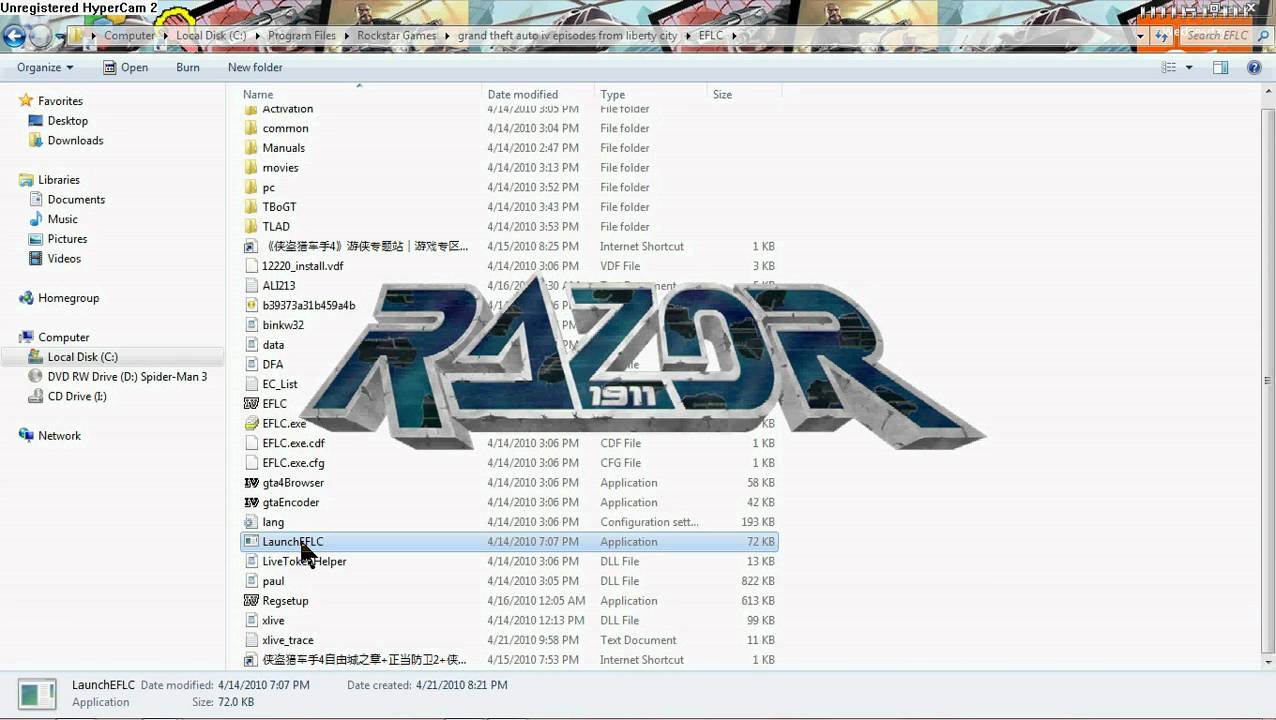This screenshot has height=720, width=1276.
Task: Click the pc folder icon
Action: (252, 187)
